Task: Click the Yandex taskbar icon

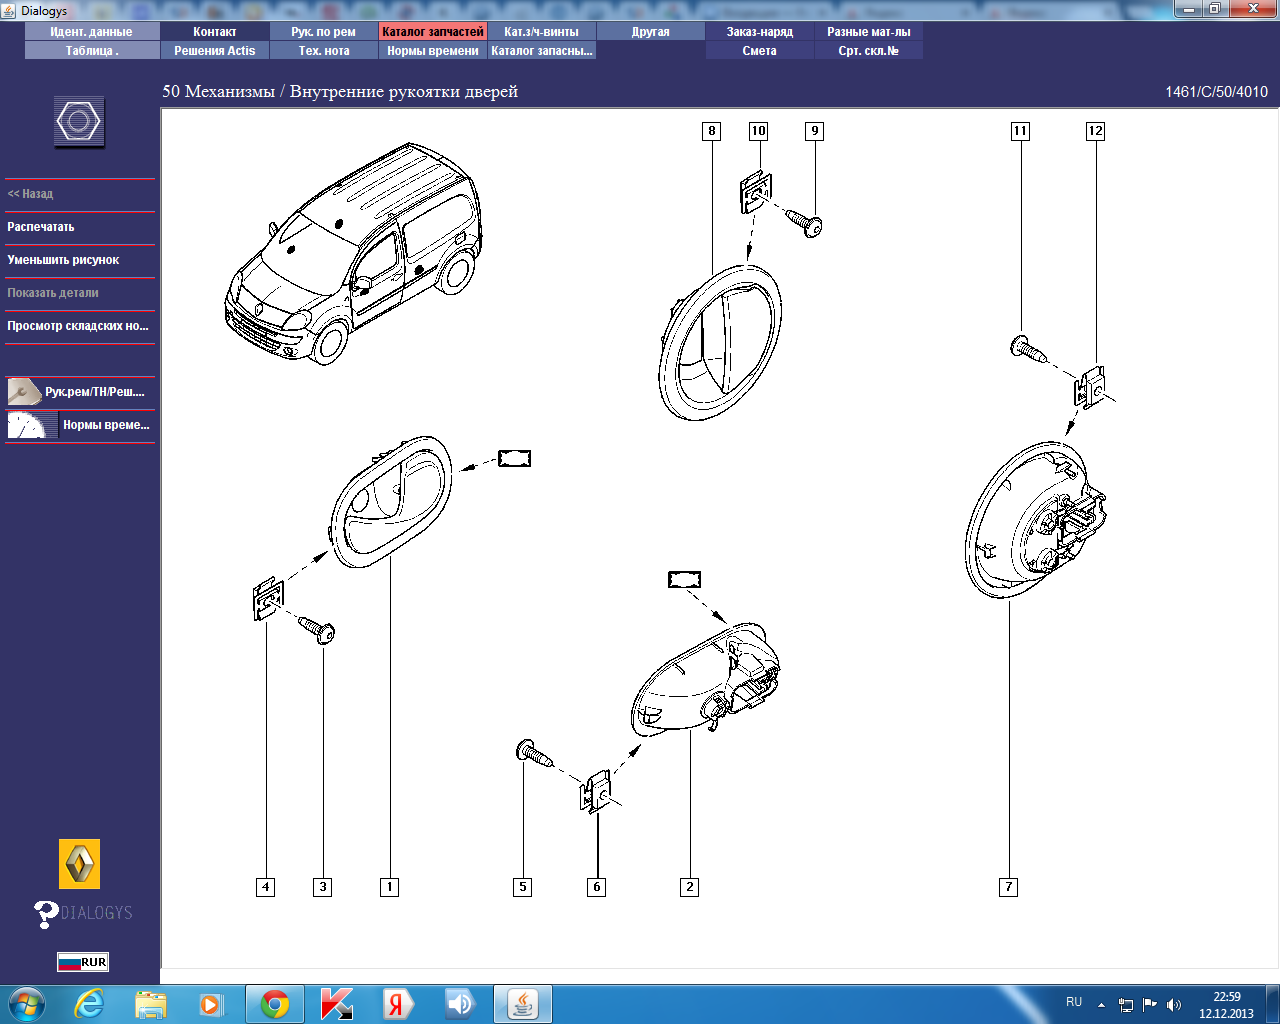Action: pos(398,1004)
